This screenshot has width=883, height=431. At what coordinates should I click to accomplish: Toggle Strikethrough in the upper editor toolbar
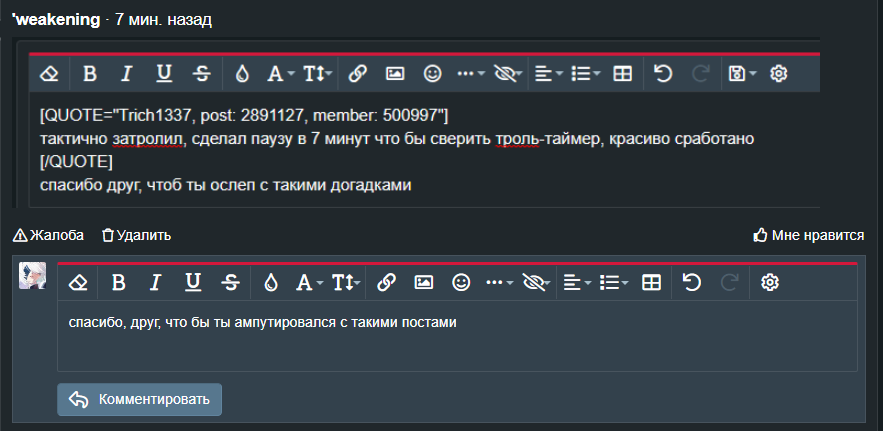(202, 74)
